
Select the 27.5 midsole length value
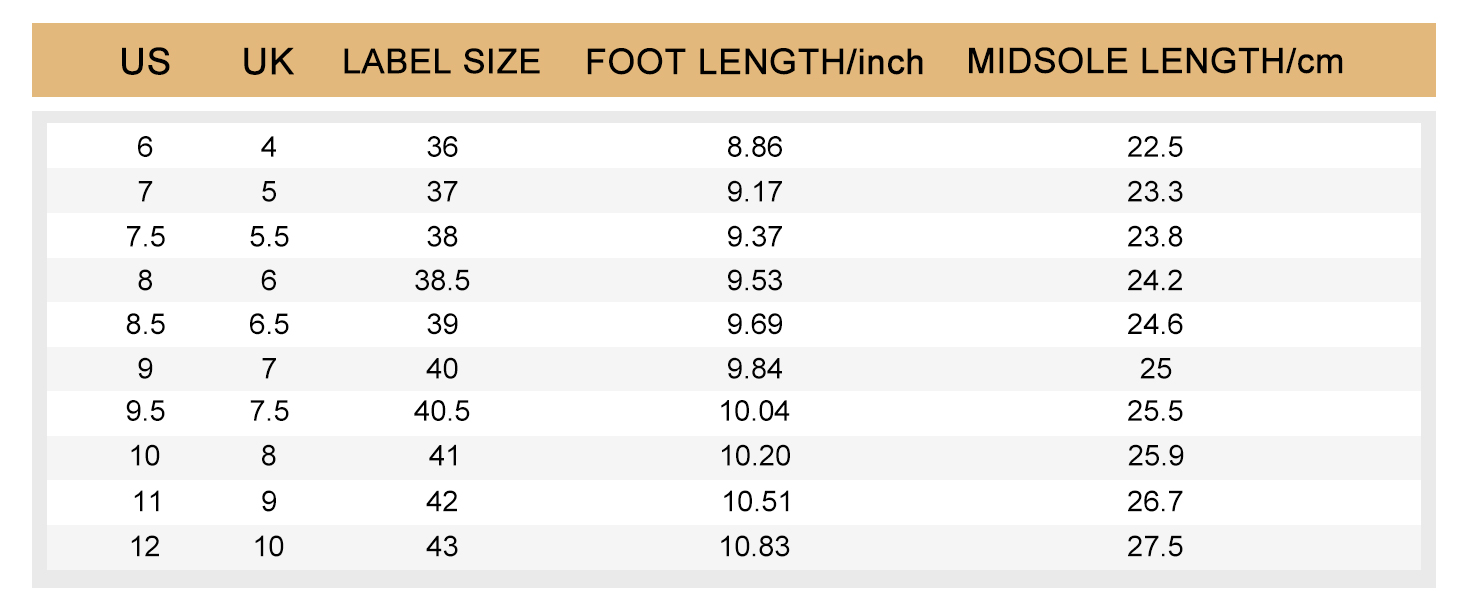[x=1155, y=546]
